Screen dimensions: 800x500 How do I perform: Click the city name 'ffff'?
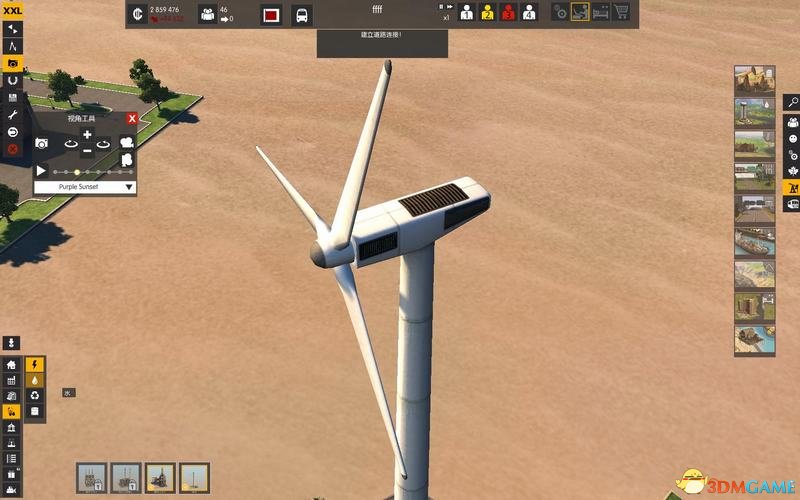[x=377, y=9]
